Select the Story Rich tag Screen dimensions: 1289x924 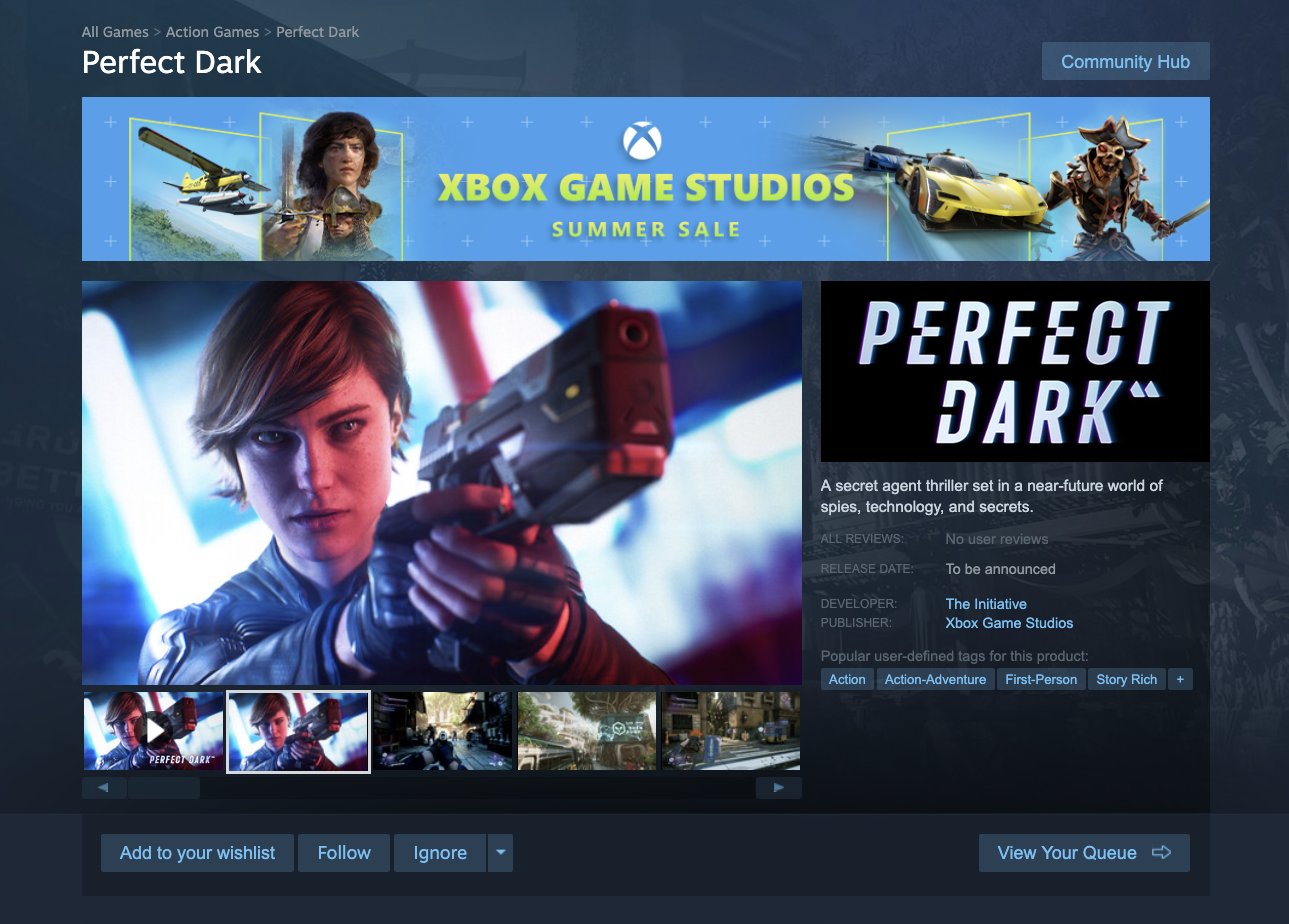tap(1126, 679)
